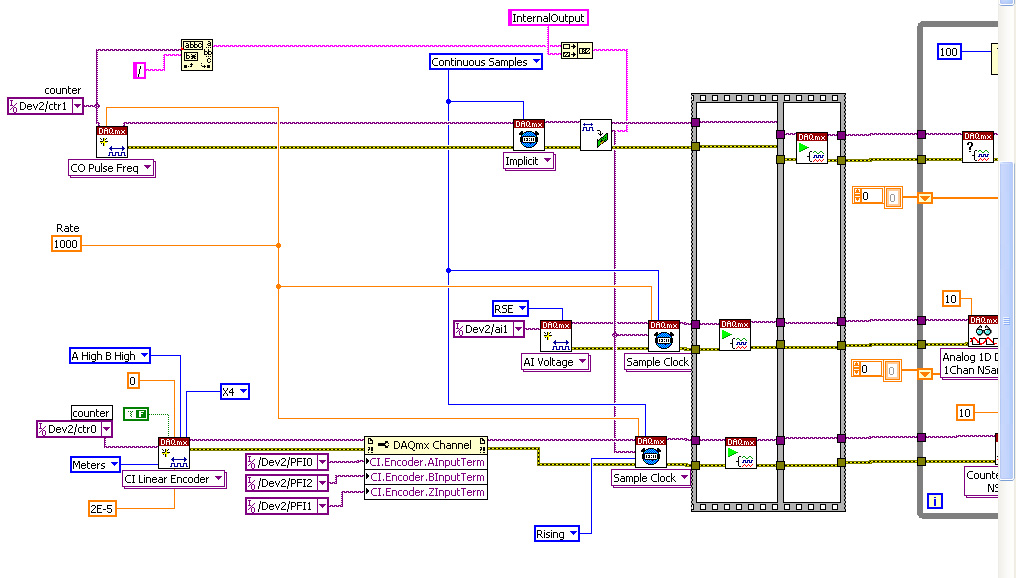This screenshot has height=578, width=1017.
Task: Open the Dev2/ai1 physical channel dropdown
Action: (518, 330)
